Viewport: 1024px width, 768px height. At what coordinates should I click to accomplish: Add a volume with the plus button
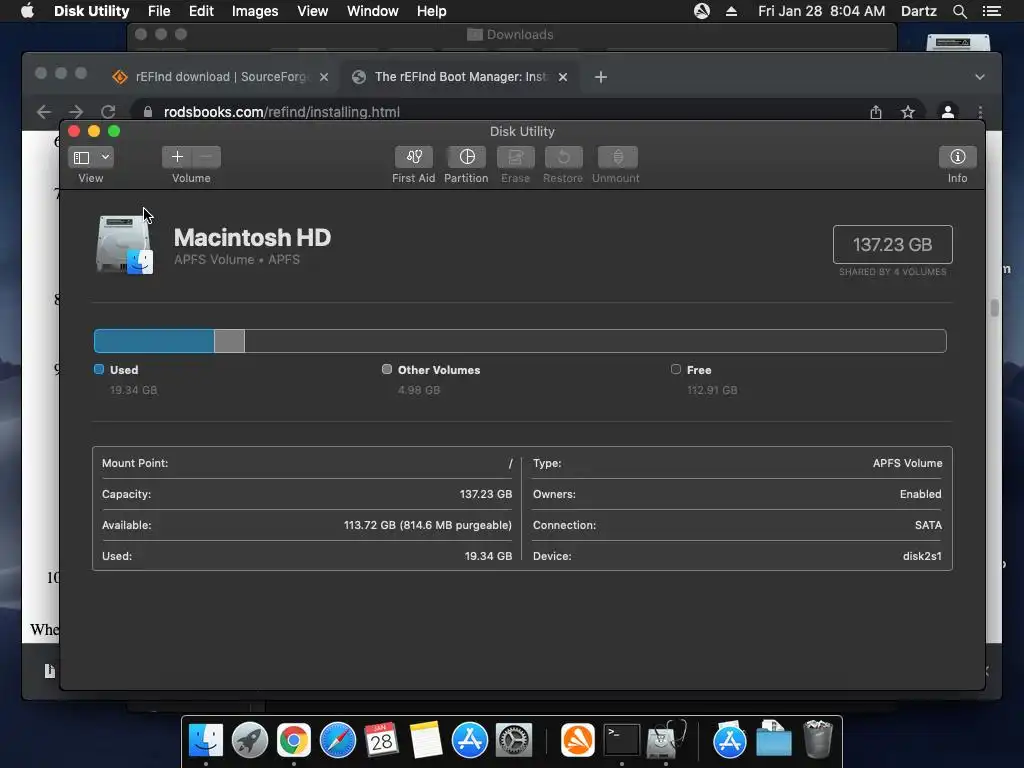tap(177, 157)
